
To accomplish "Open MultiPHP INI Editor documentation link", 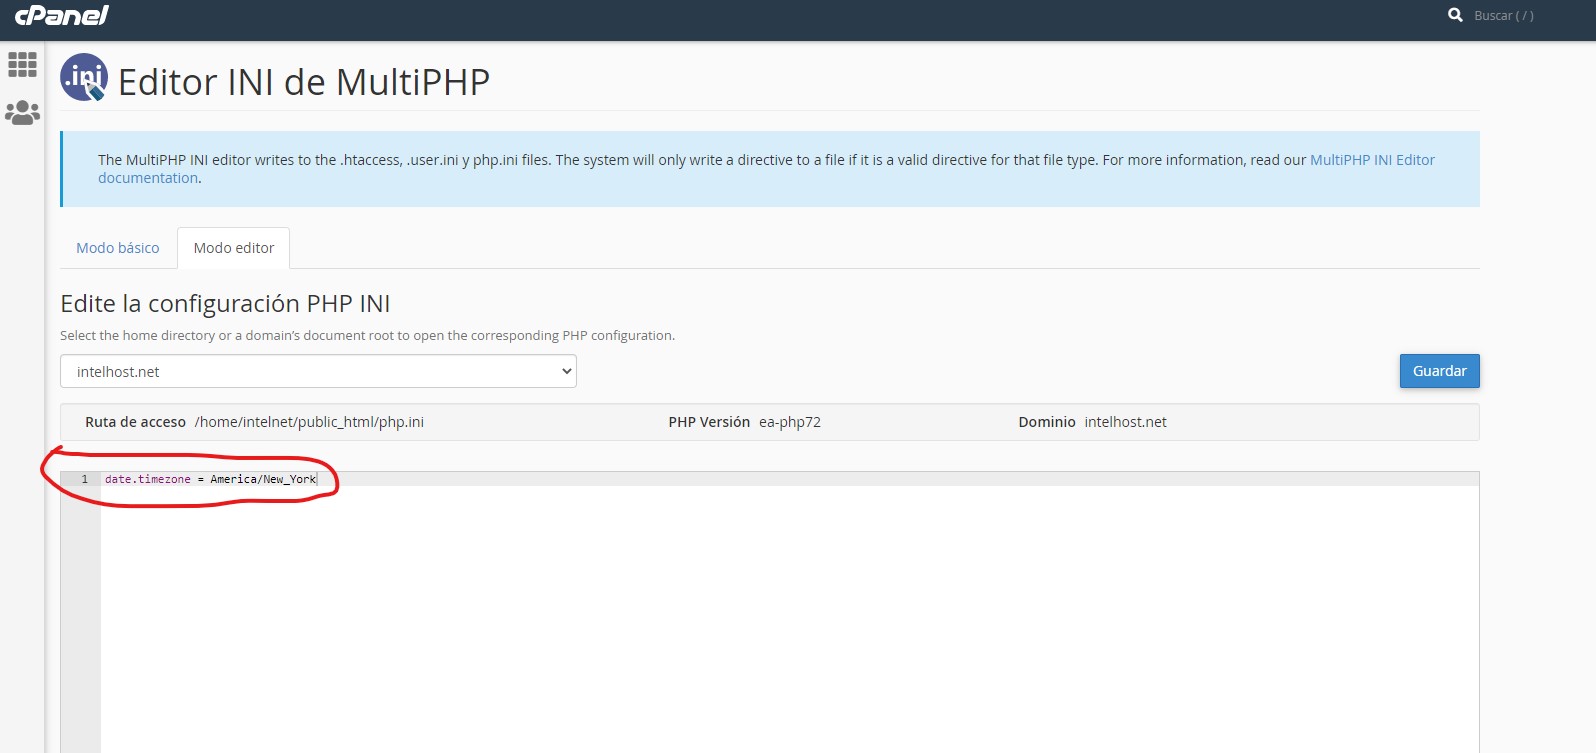I will tap(1372, 160).
